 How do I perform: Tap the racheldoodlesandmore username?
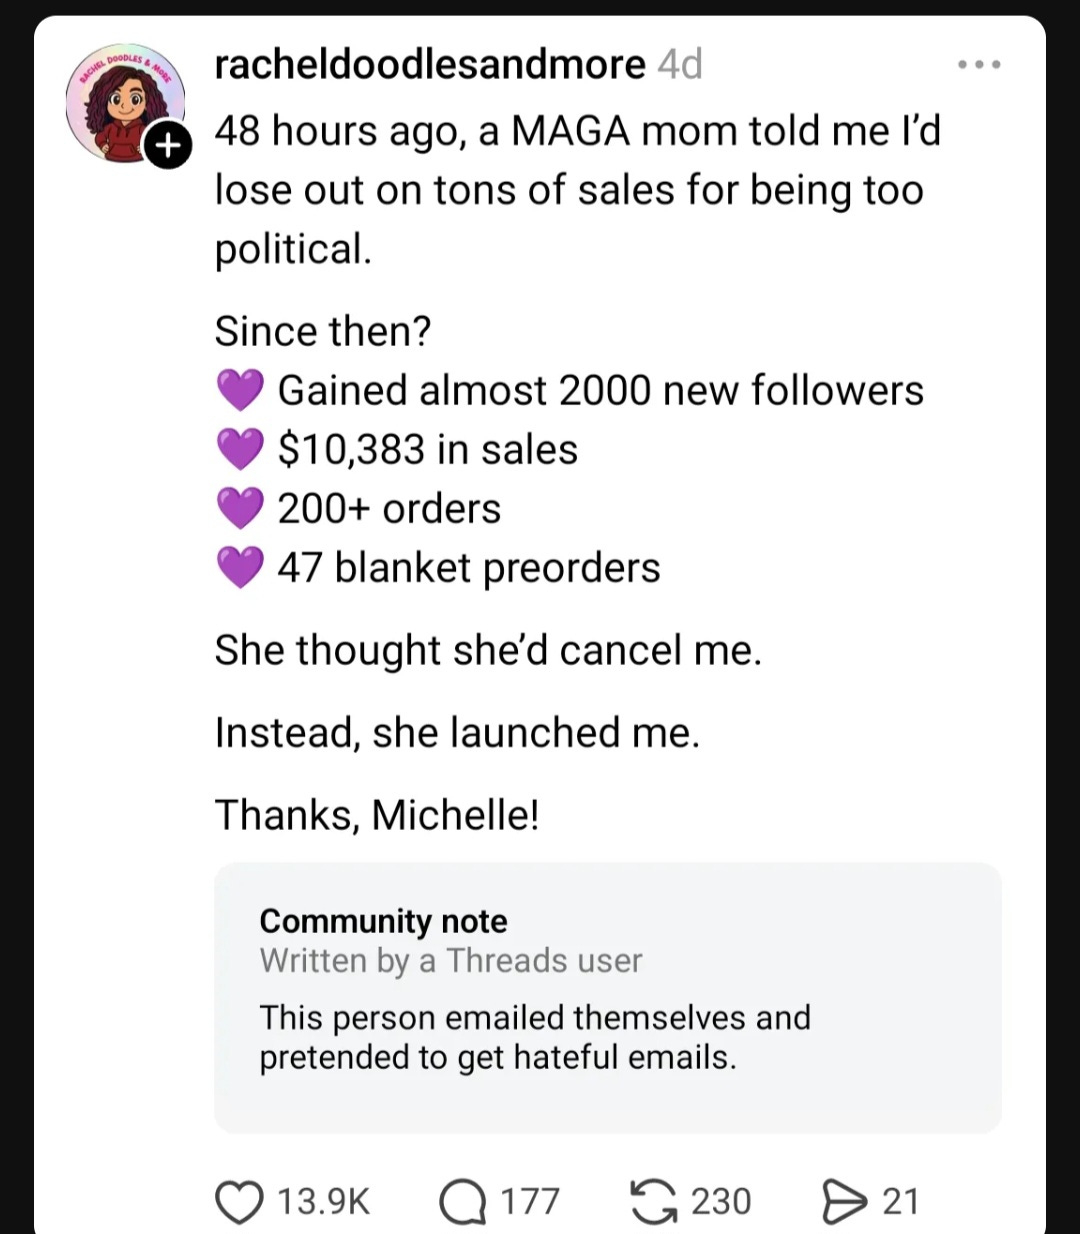(x=430, y=65)
